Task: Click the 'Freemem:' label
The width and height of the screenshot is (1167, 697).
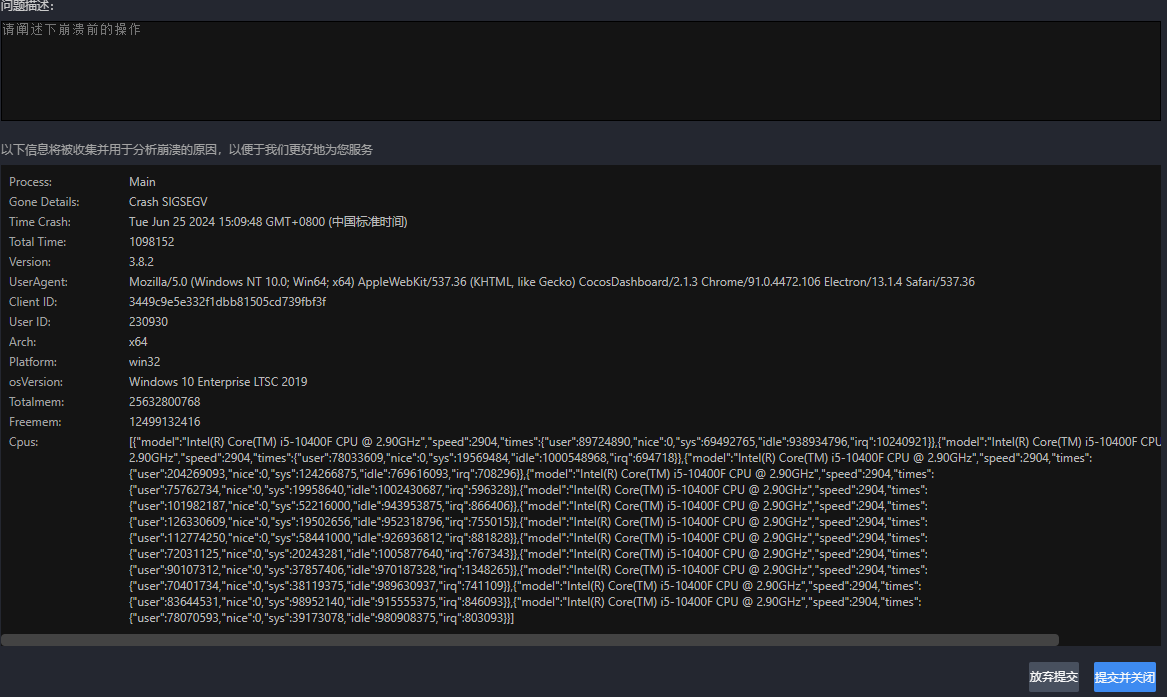Action: (35, 423)
